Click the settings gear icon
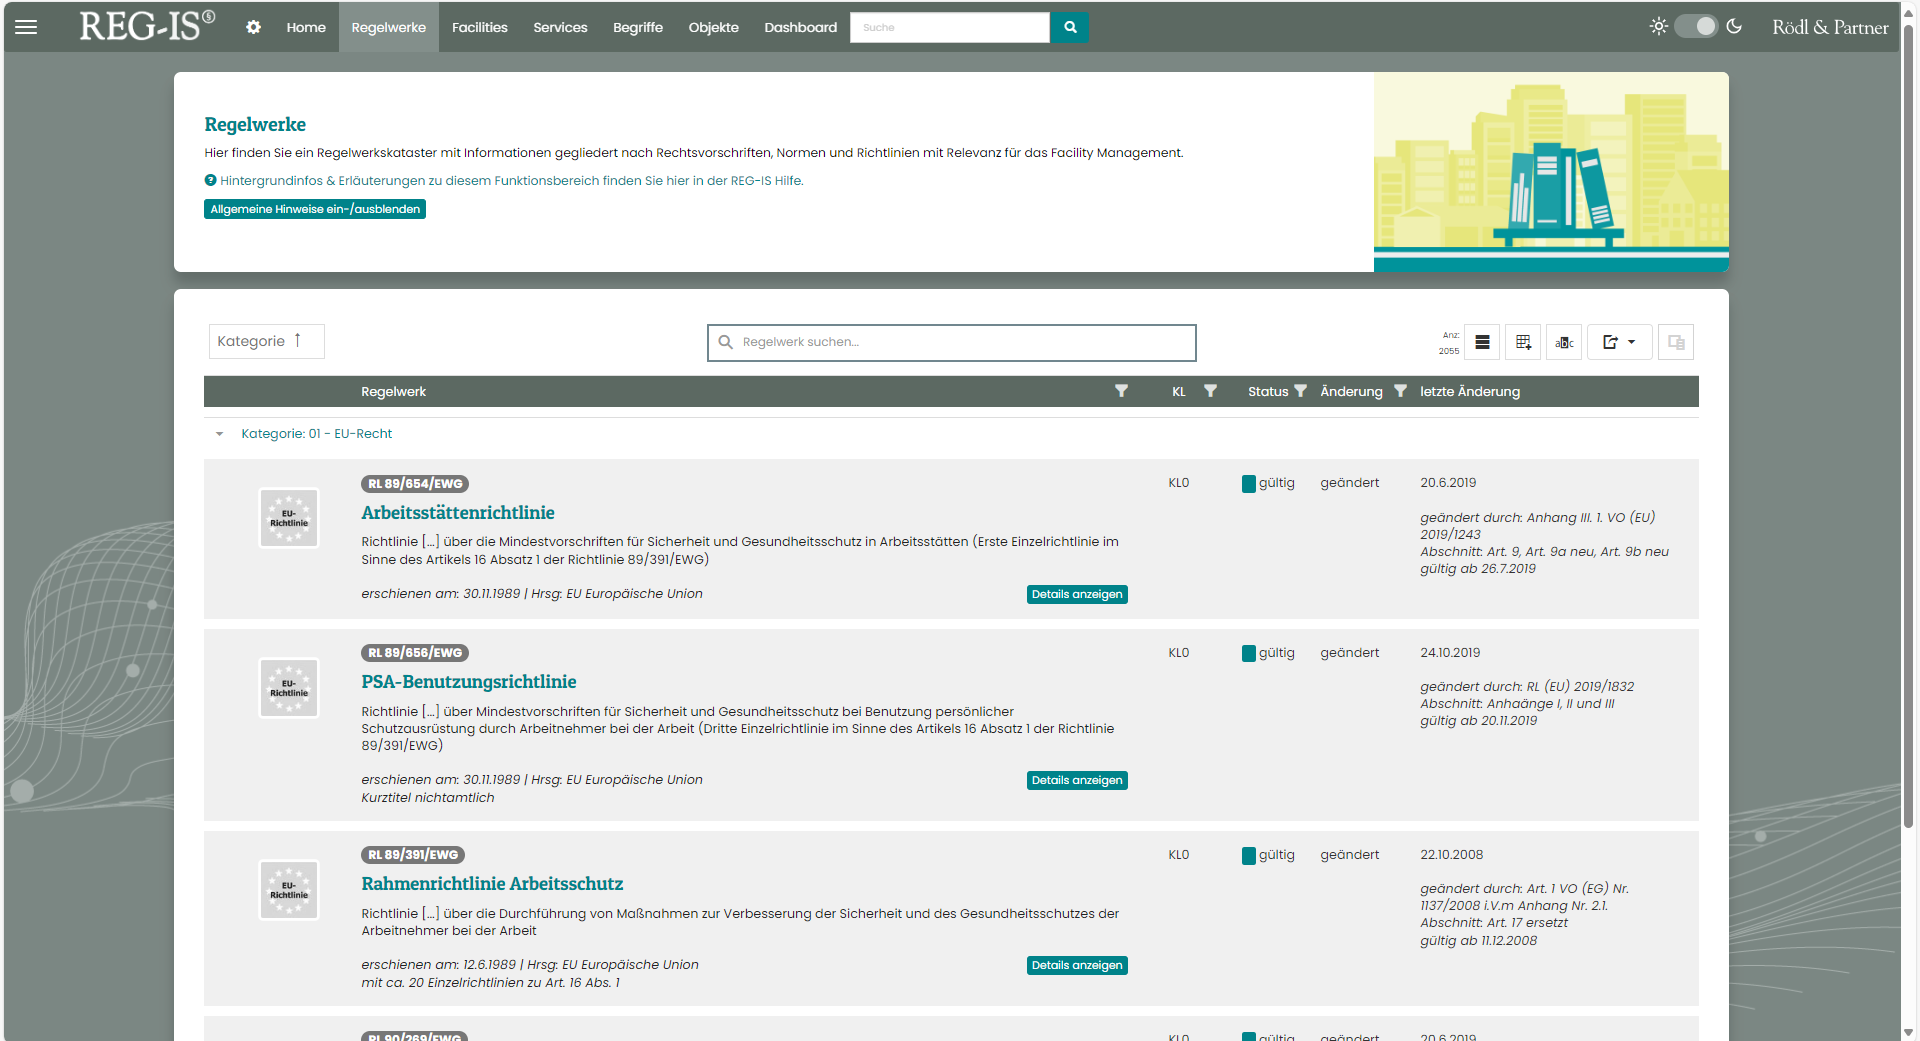 [253, 27]
